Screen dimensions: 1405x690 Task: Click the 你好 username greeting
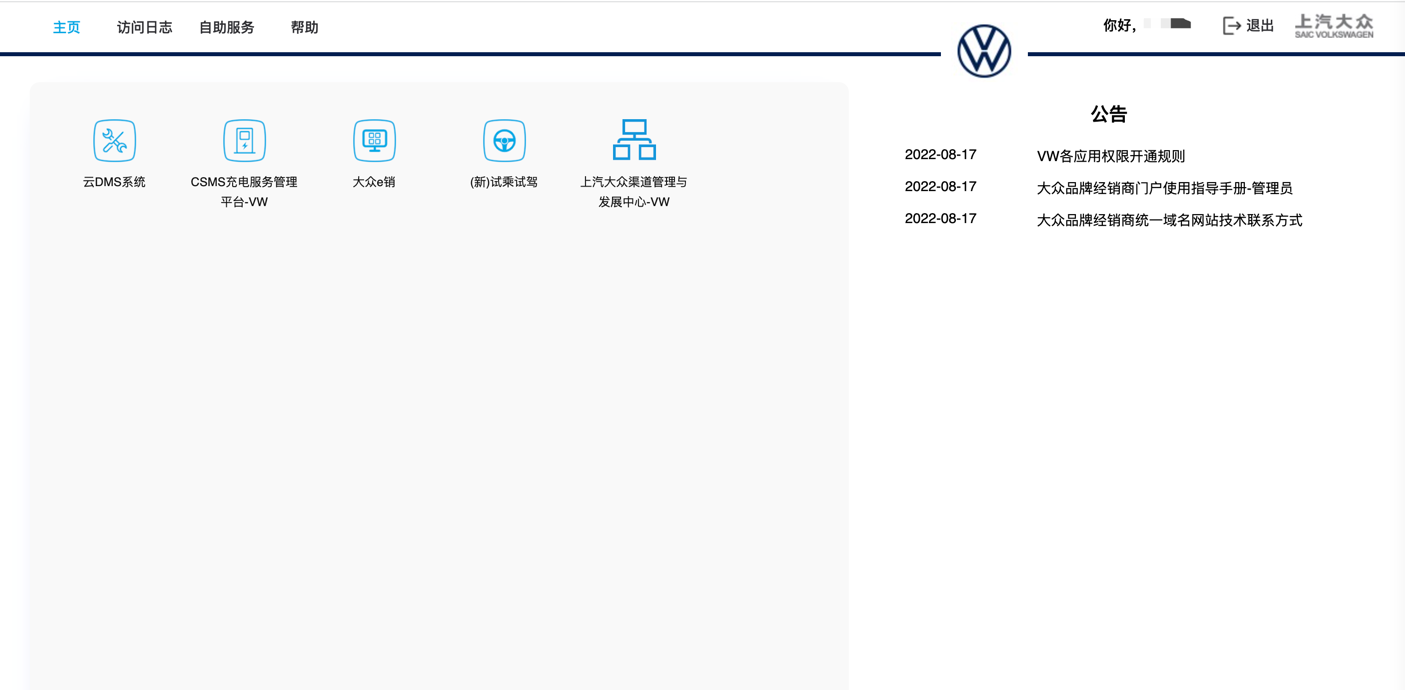(1147, 25)
